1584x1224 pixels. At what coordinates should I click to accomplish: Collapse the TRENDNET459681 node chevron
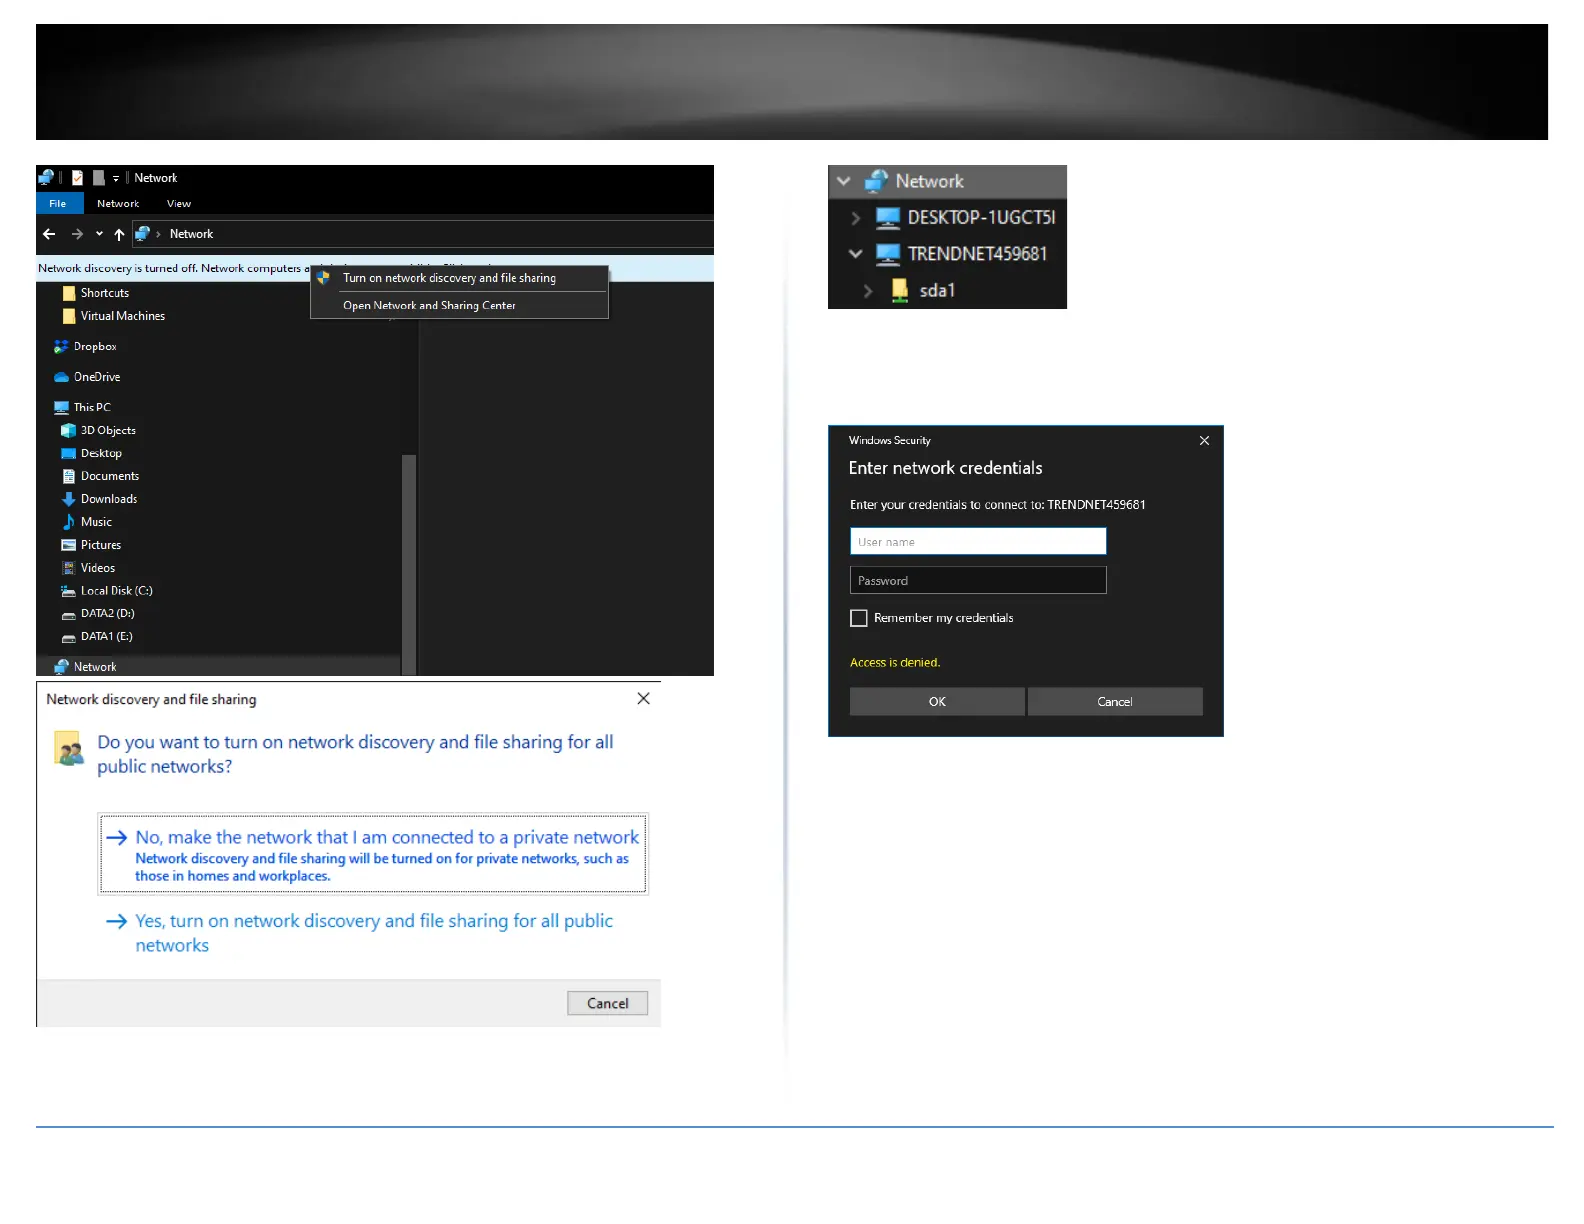click(x=855, y=254)
